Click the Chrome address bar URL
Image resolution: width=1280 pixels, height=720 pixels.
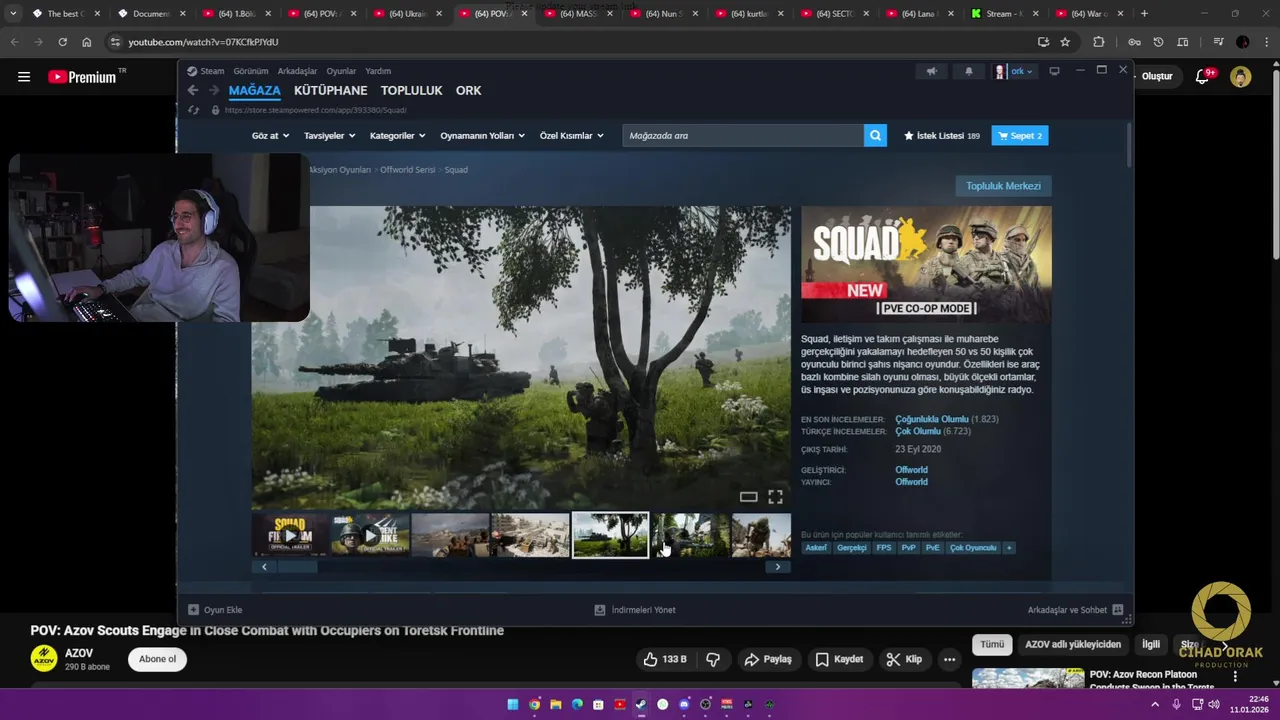tap(203, 42)
